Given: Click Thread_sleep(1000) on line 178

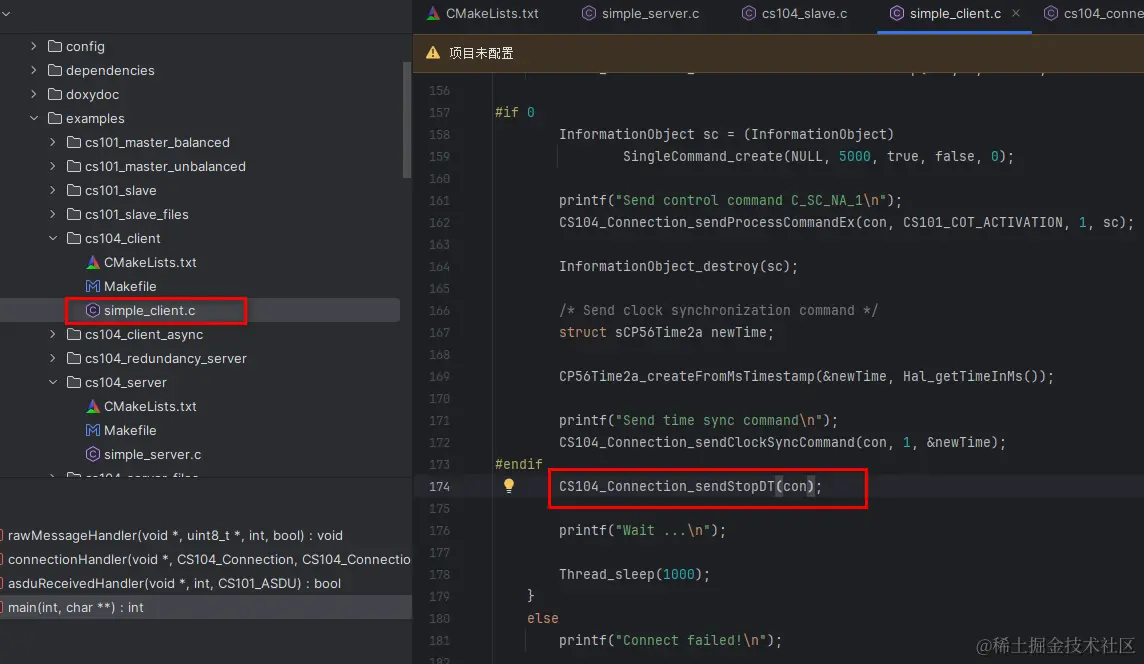Looking at the screenshot, I should tap(634, 574).
